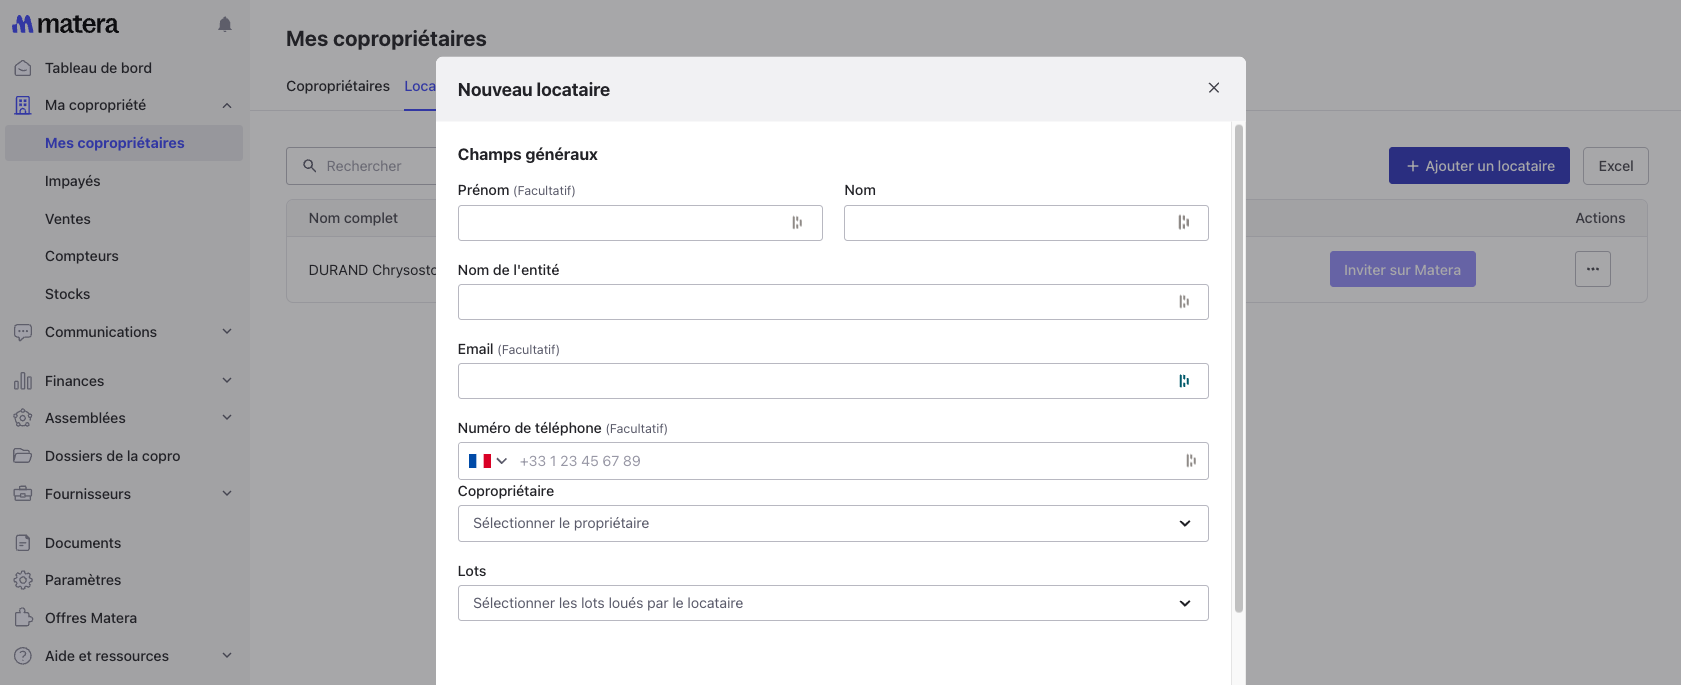The width and height of the screenshot is (1681, 685).
Task: Open the French flag country code dropdown
Action: (488, 461)
